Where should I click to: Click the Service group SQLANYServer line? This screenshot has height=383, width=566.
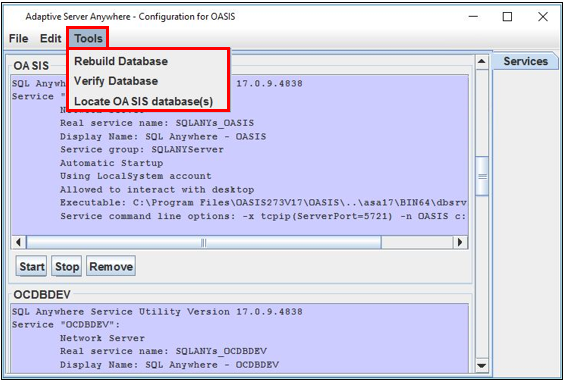click(142, 149)
